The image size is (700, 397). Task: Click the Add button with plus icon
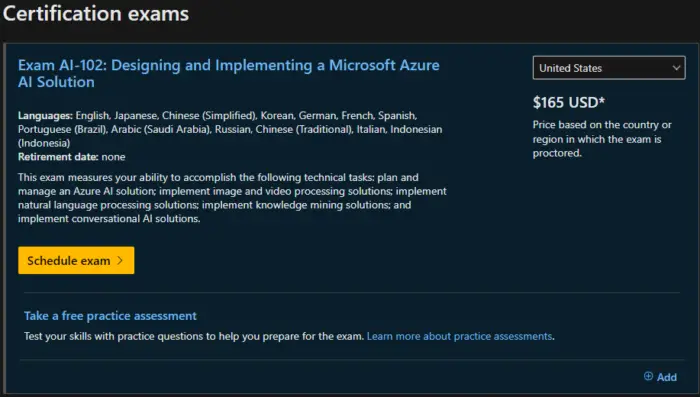[660, 377]
